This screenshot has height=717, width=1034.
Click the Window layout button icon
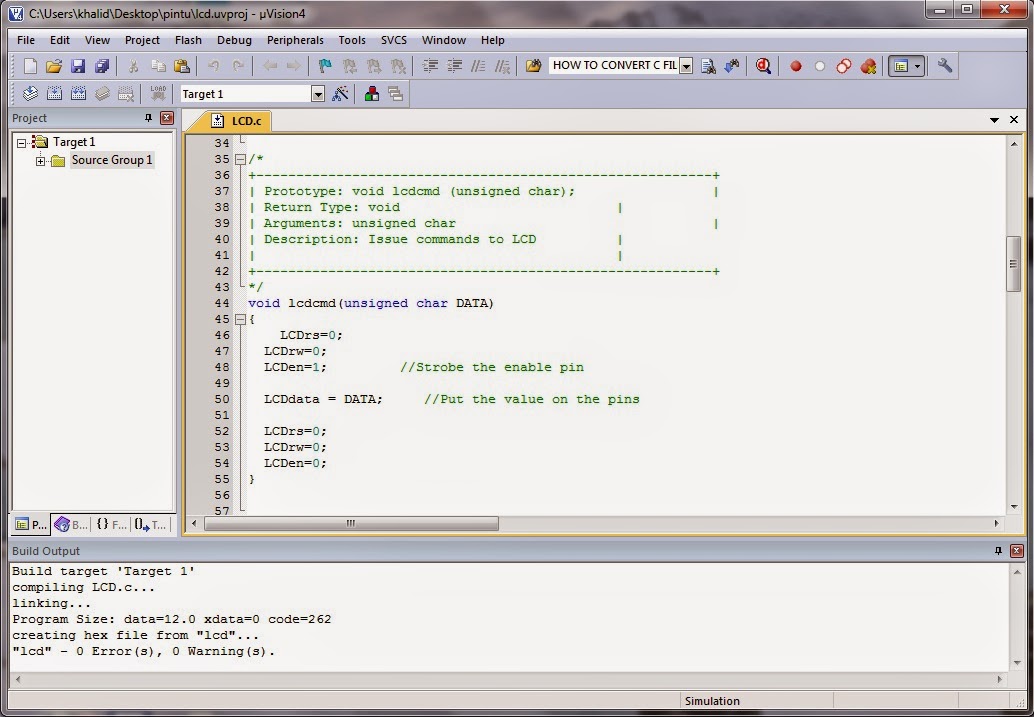(901, 66)
